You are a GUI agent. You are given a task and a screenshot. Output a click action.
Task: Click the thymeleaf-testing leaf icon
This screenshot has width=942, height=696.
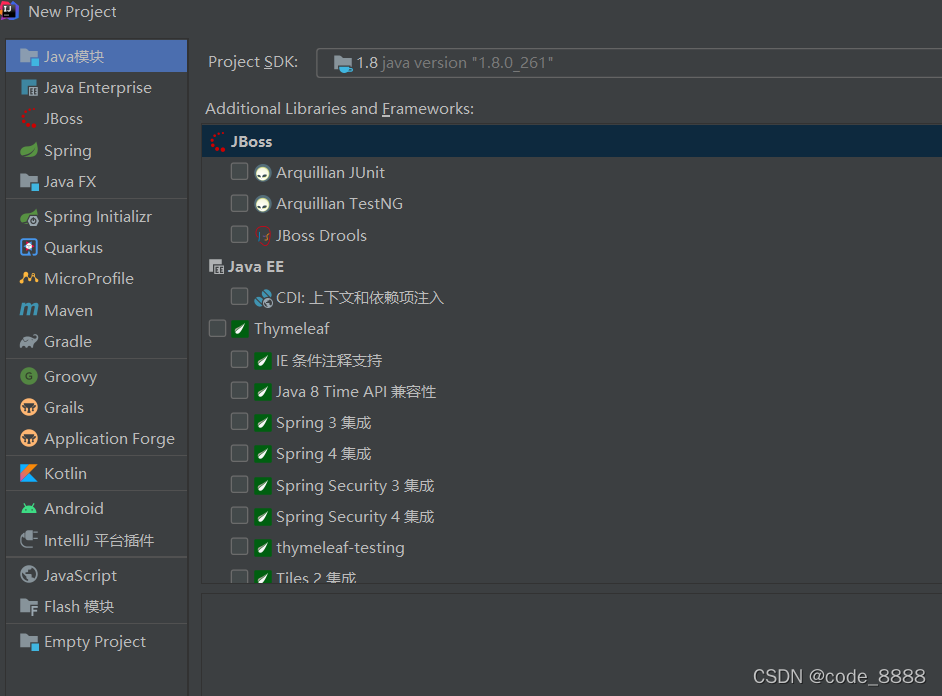click(x=263, y=548)
